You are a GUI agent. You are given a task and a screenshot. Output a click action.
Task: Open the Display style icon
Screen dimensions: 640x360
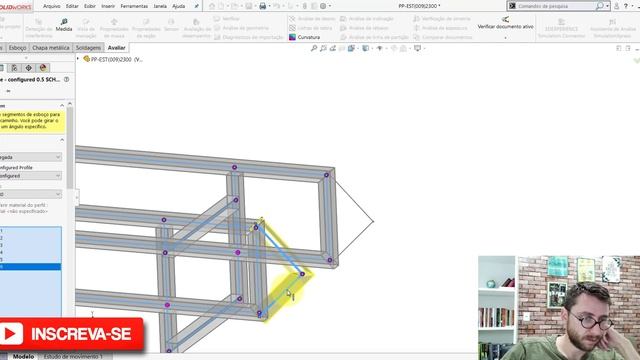pyautogui.click(x=365, y=48)
